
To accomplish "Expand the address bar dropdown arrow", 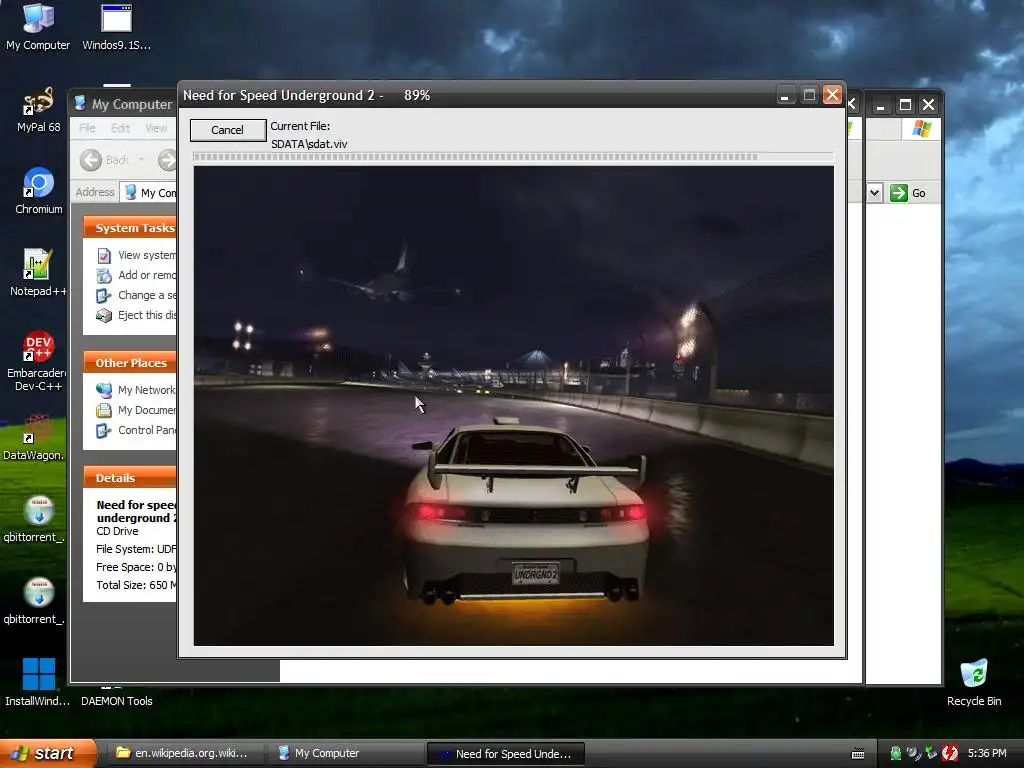I will [x=874, y=193].
